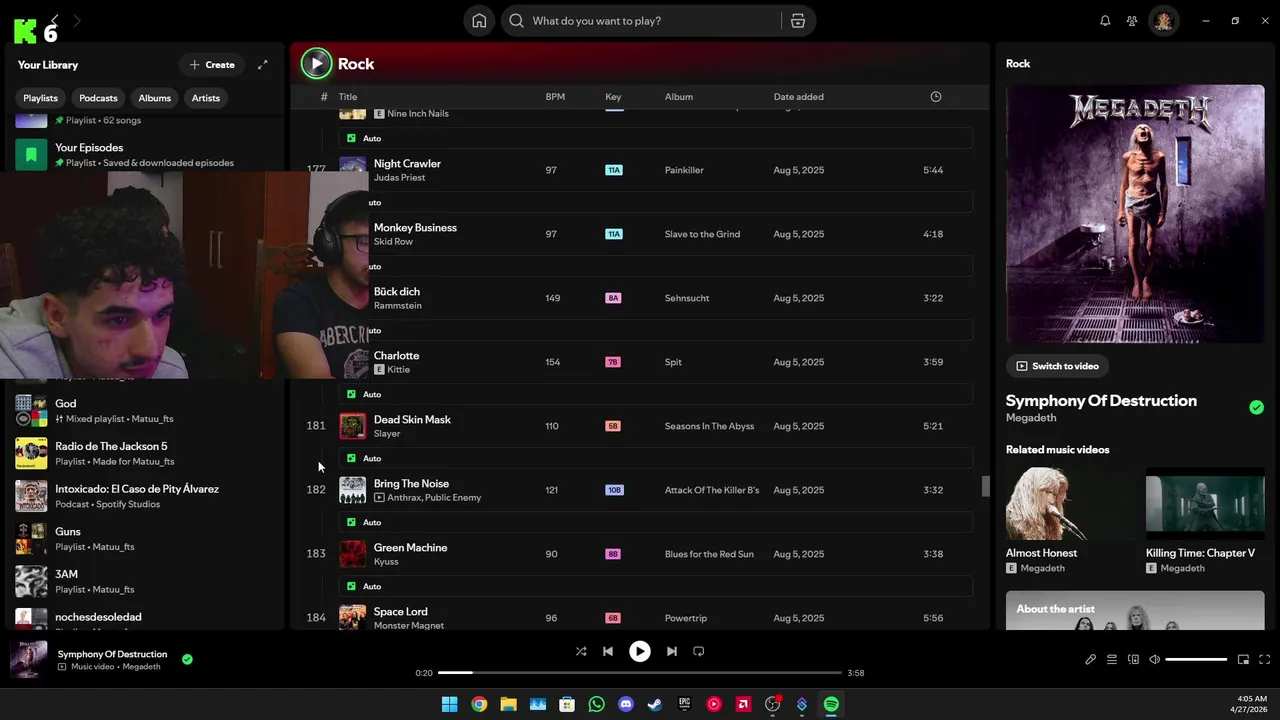Click the 5B key badge for Dead Skin Mask

click(613, 426)
